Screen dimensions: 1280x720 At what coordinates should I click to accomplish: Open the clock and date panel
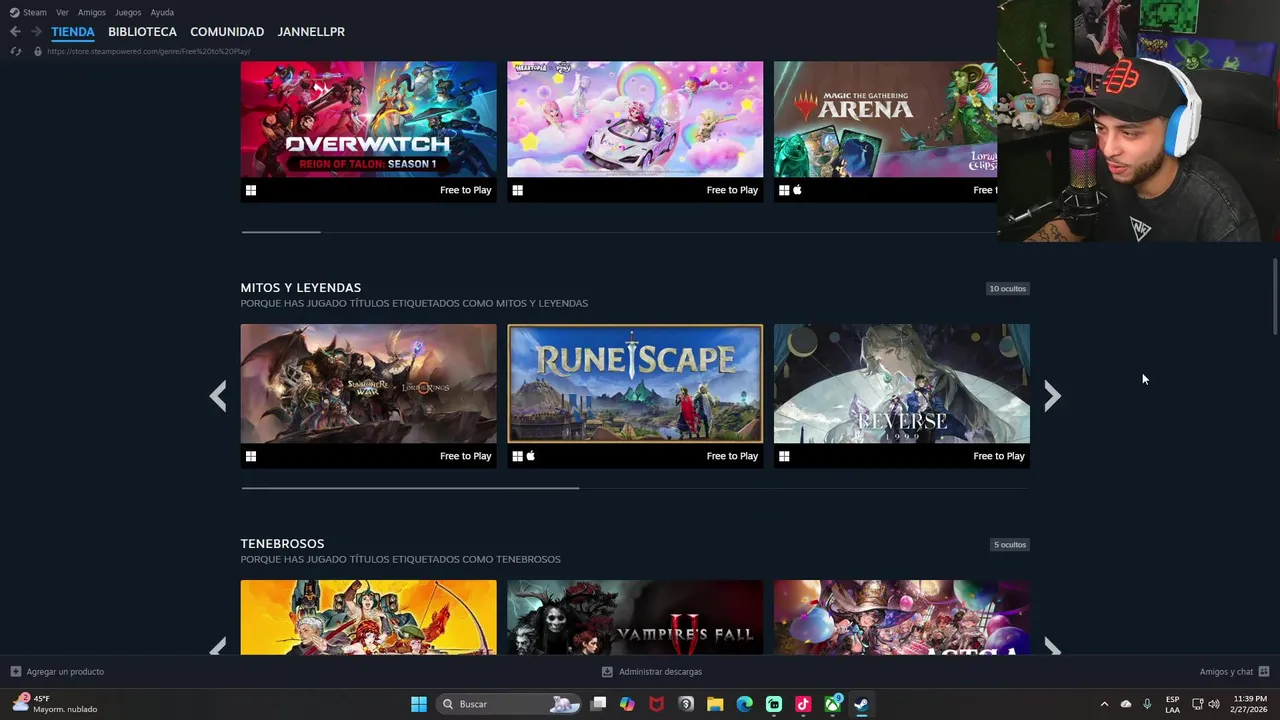[1250, 704]
